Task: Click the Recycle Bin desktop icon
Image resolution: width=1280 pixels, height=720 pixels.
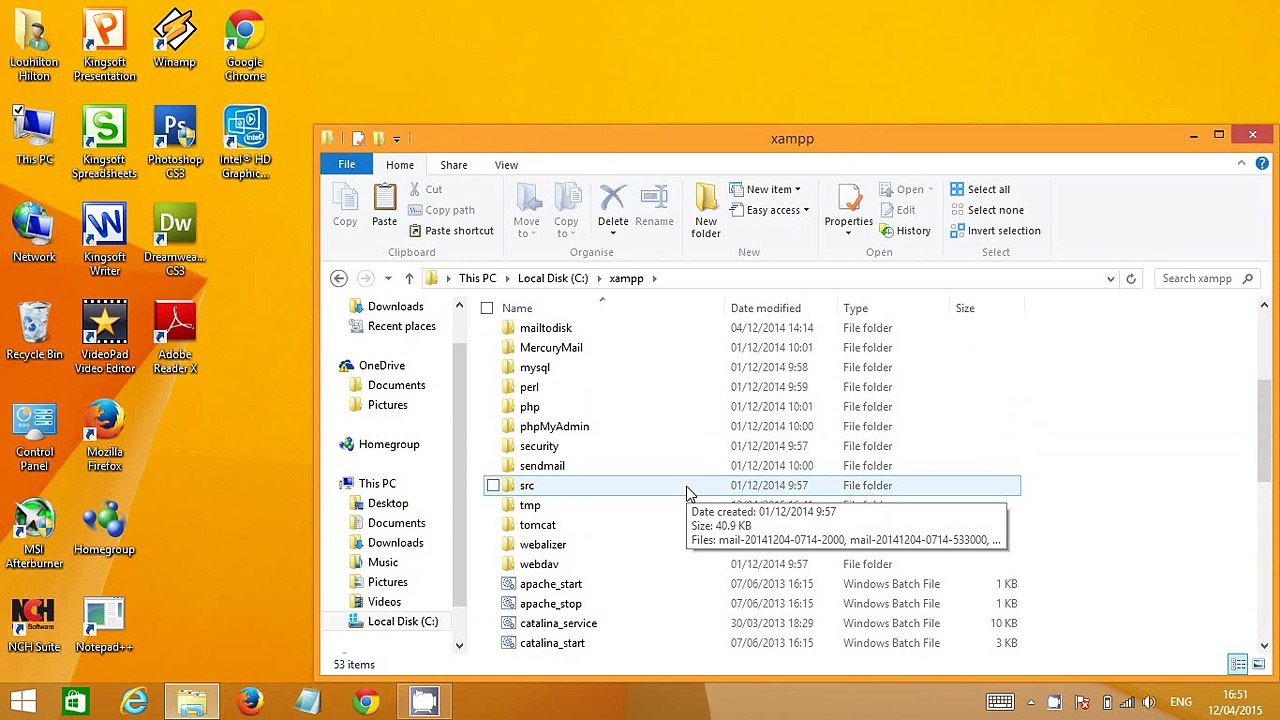Action: [34, 331]
